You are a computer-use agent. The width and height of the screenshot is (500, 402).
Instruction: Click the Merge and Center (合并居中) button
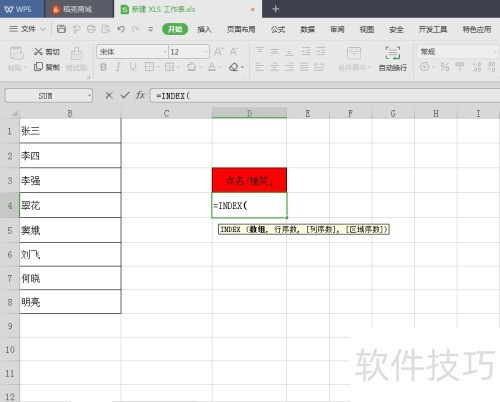click(354, 59)
